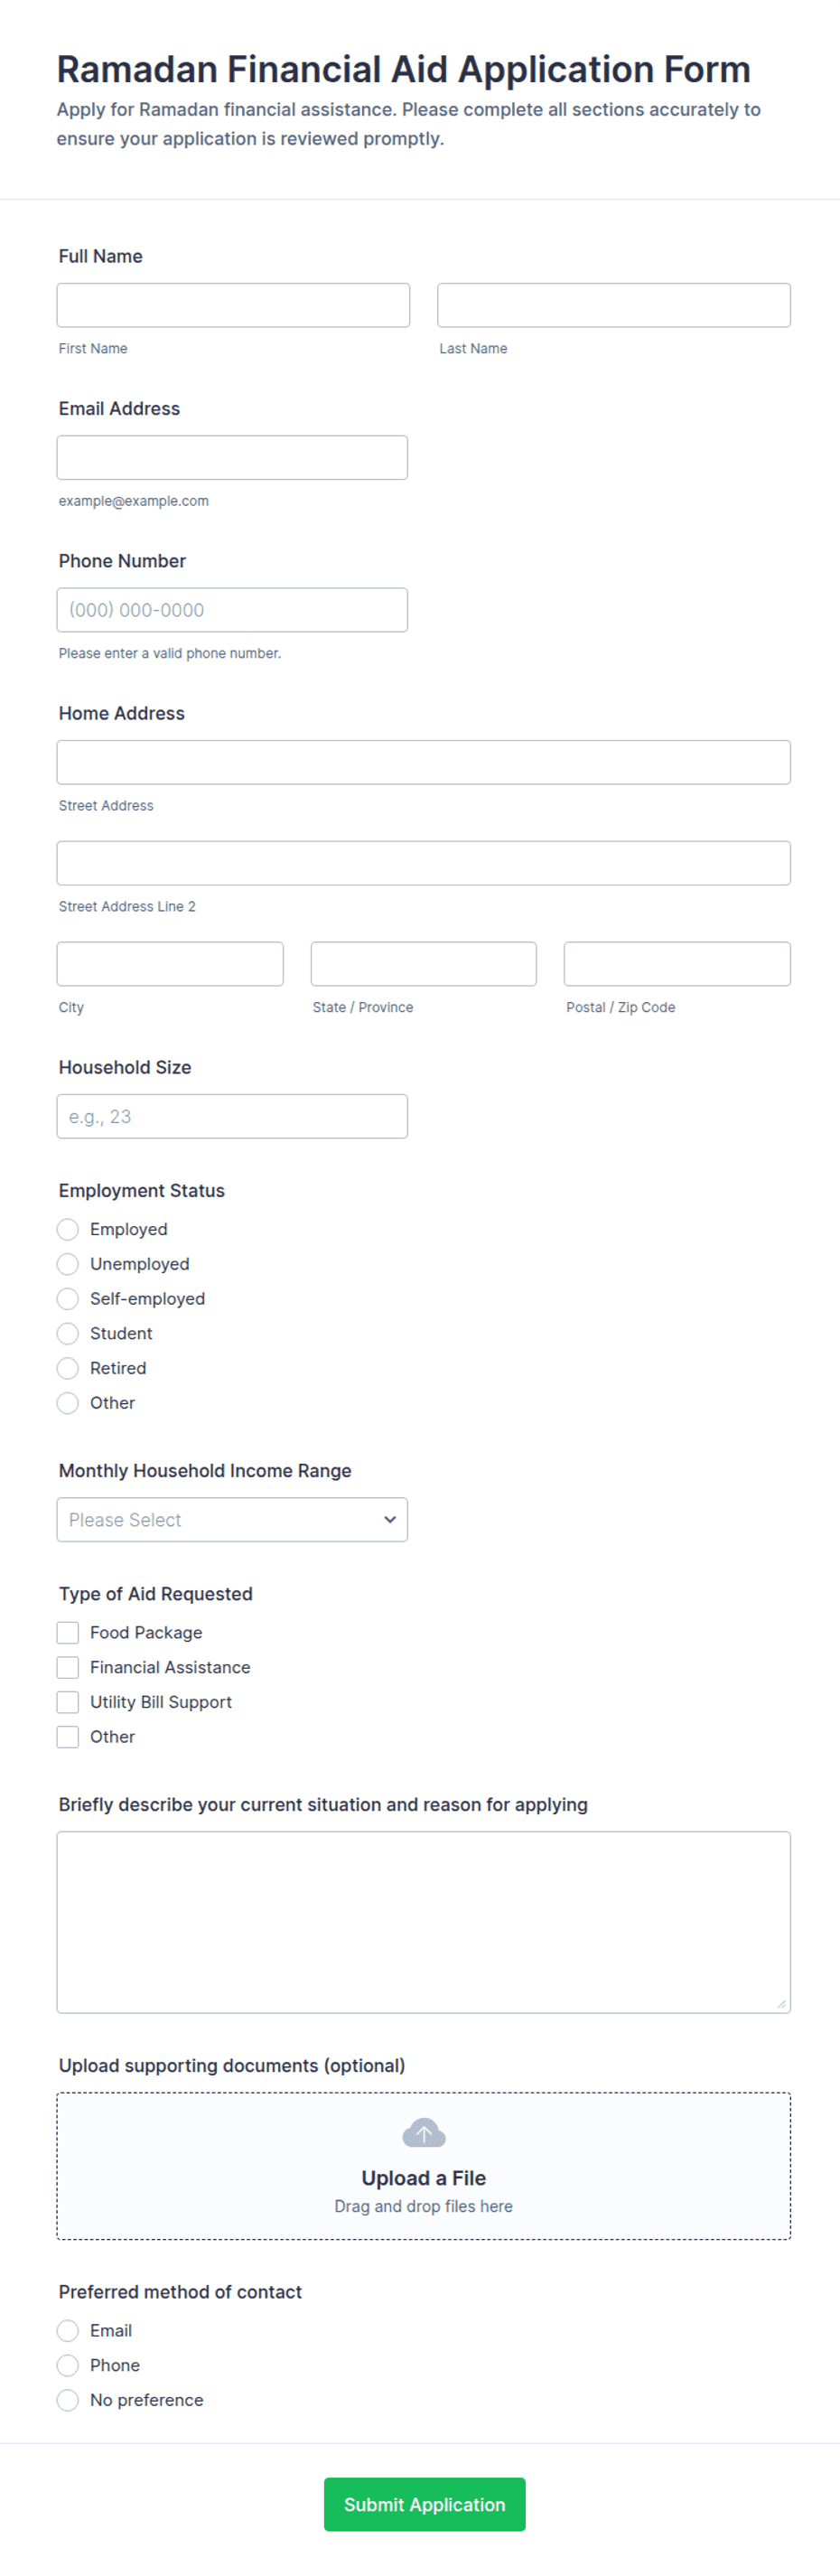The width and height of the screenshot is (840, 2576).
Task: Click into the Last Name field
Action: tap(613, 305)
